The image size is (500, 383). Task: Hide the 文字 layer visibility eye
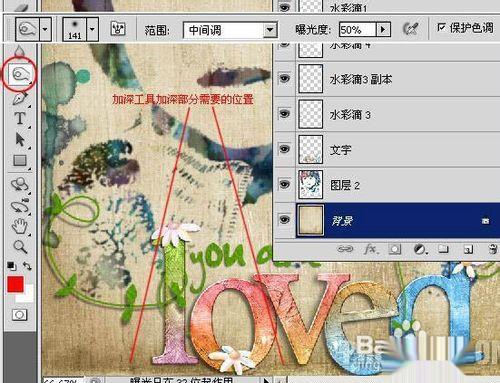click(284, 149)
